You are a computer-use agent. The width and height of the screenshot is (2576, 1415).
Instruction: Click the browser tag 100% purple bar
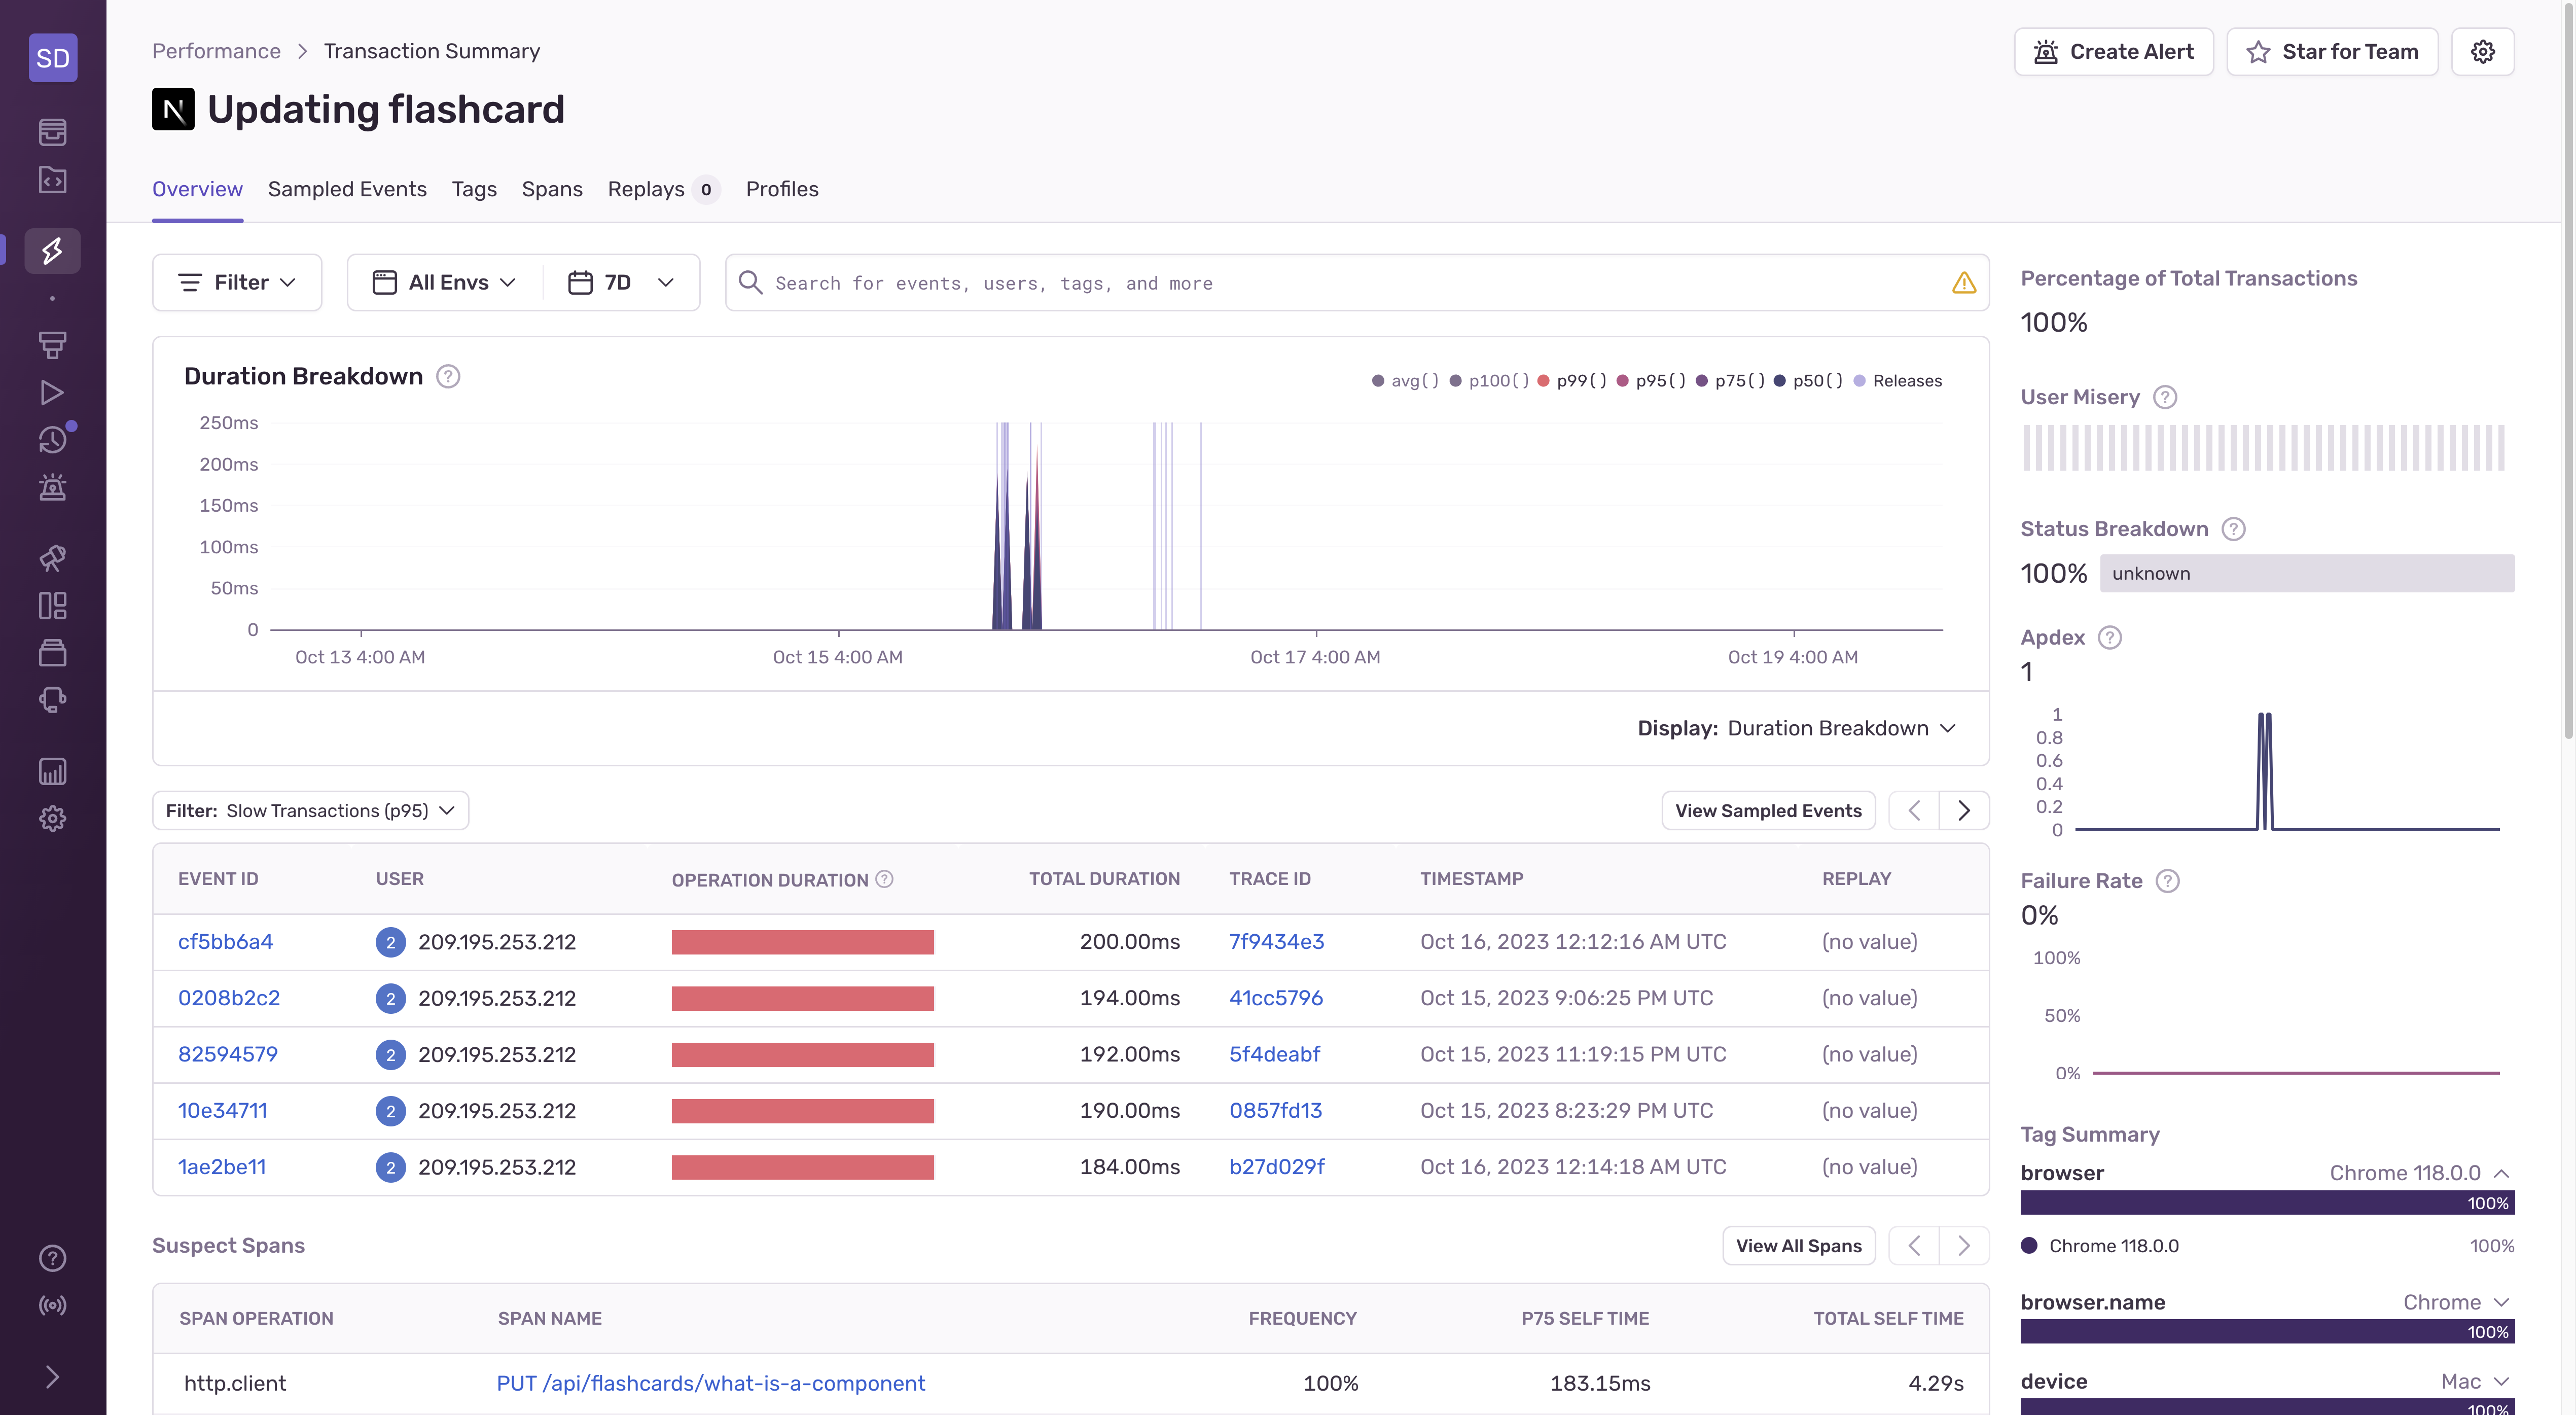[2266, 1203]
